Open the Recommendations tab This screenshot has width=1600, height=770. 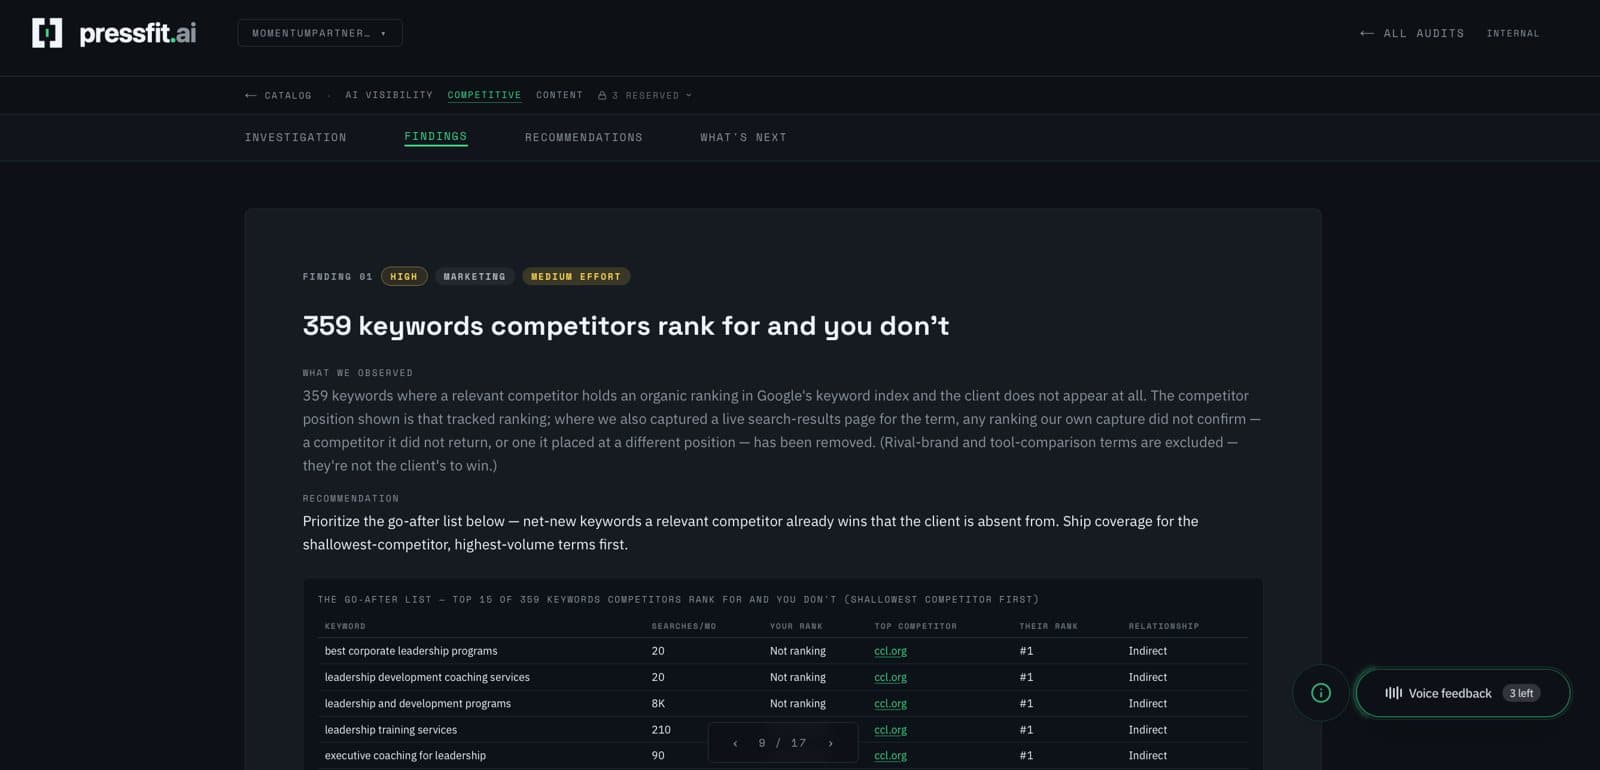coord(584,137)
